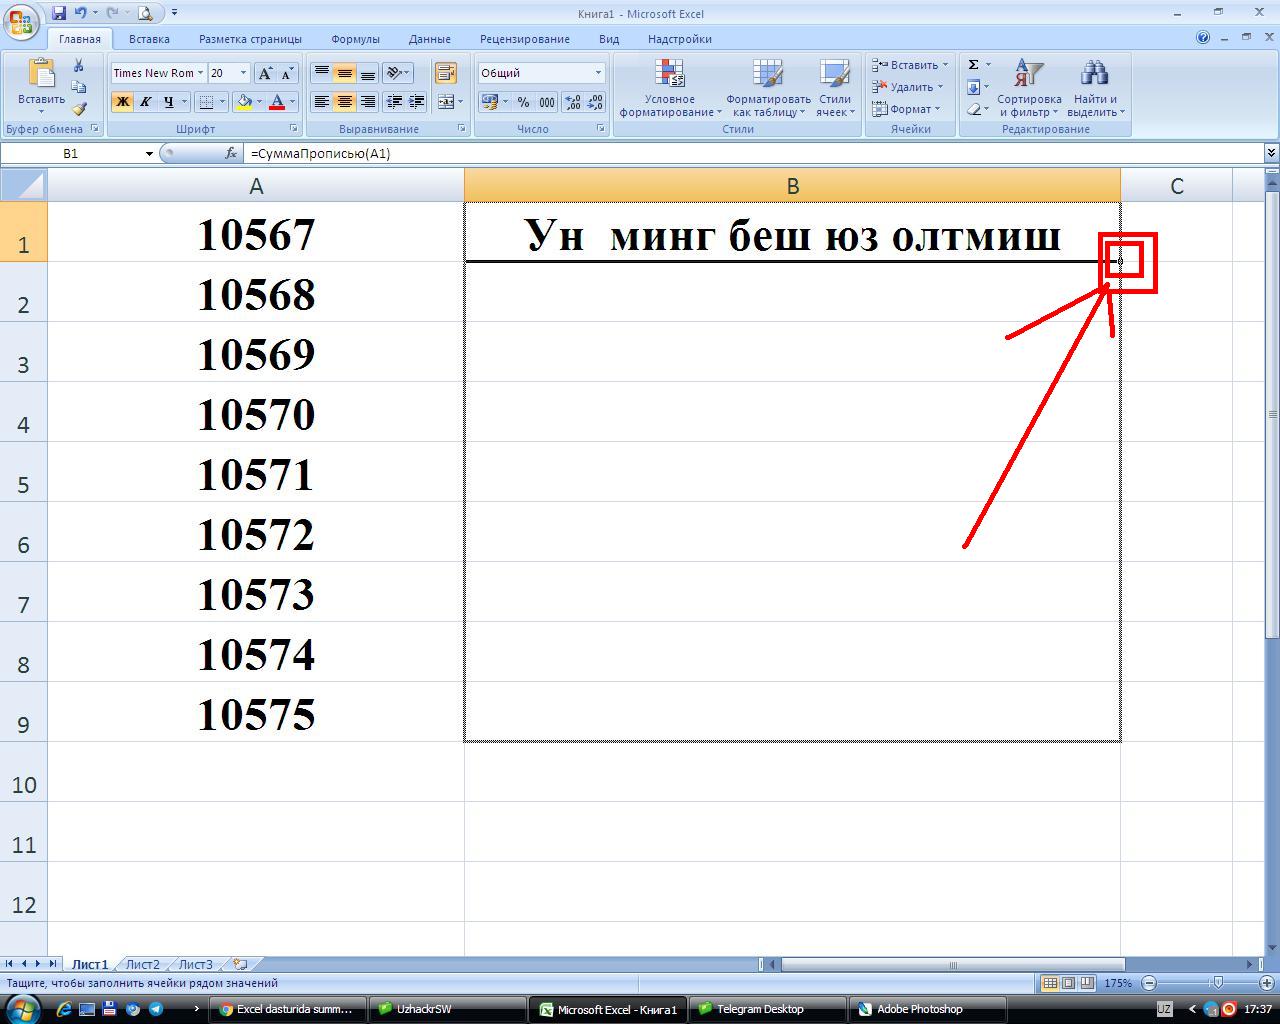1280x1024 pixels.
Task: Click the Increase Indent icon
Action: point(417,102)
